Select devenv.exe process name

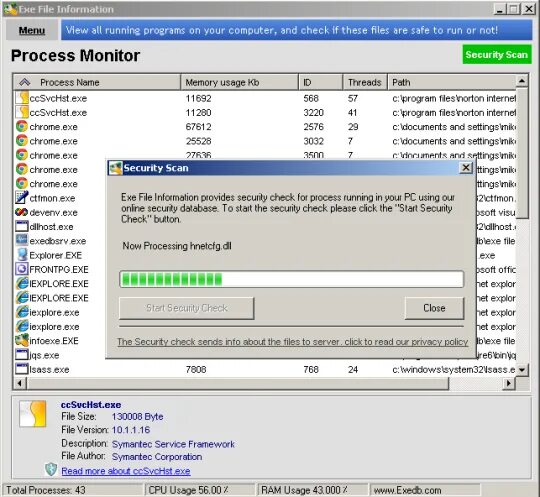[x=53, y=213]
